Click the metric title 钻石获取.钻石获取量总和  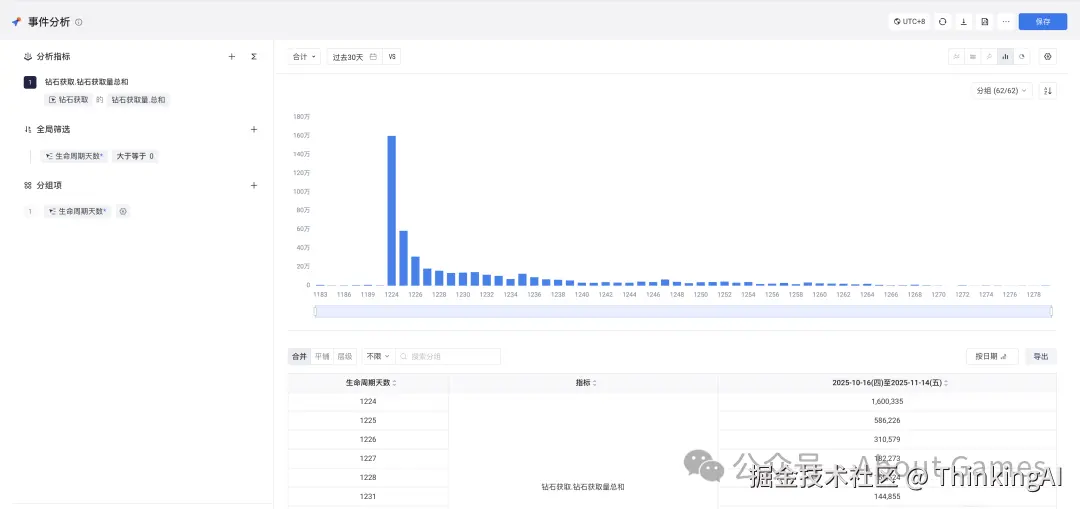coord(87,82)
